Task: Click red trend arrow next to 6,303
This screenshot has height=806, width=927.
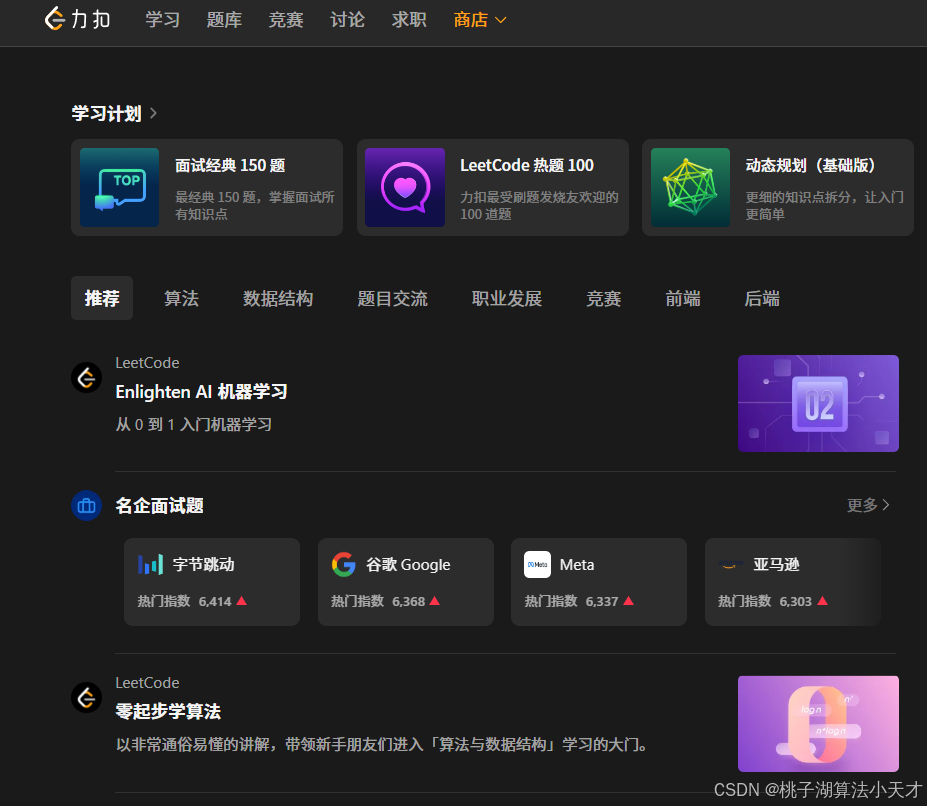Action: click(822, 601)
